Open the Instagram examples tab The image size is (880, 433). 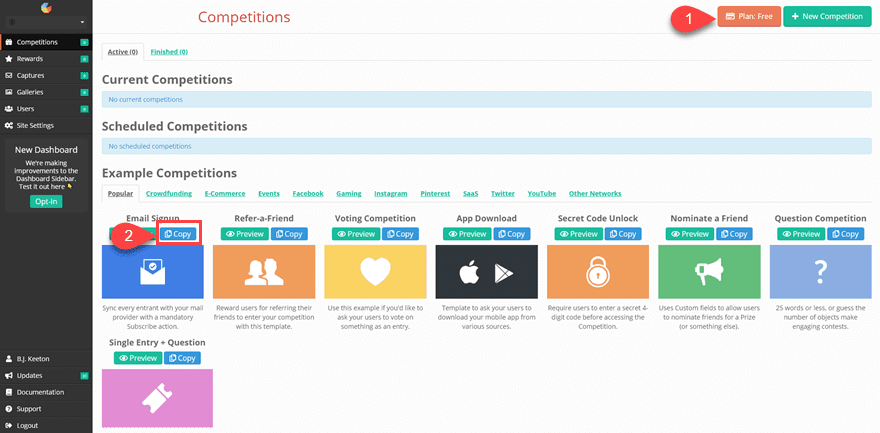[391, 193]
